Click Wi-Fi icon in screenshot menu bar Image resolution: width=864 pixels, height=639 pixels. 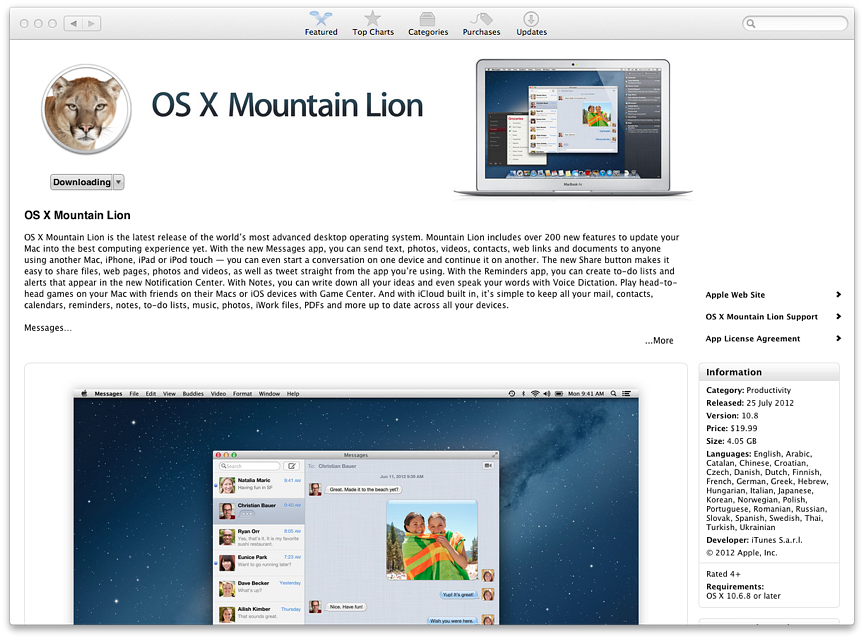point(535,393)
